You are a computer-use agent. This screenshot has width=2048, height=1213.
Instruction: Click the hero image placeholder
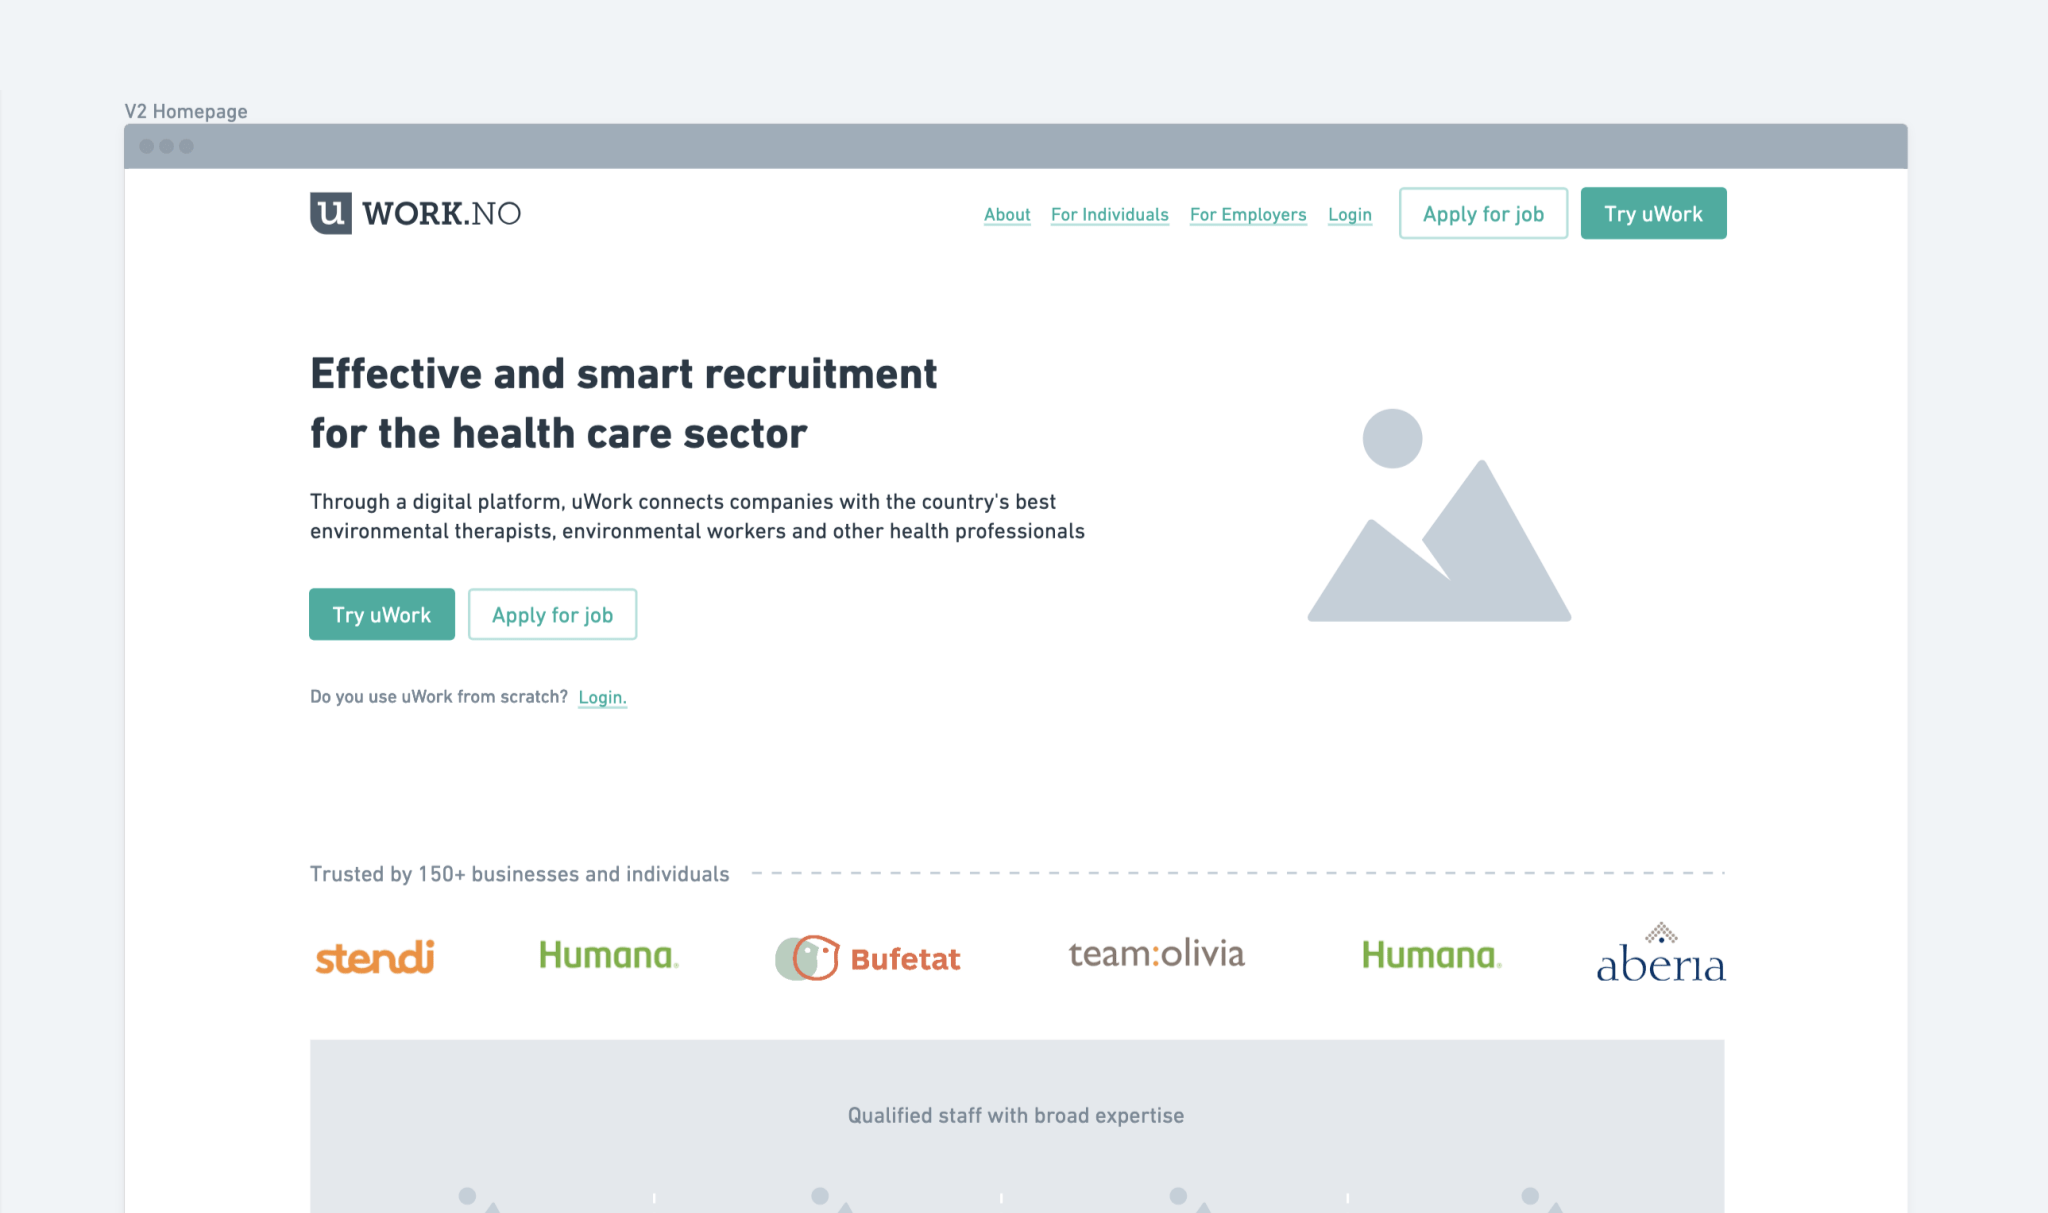(1439, 515)
